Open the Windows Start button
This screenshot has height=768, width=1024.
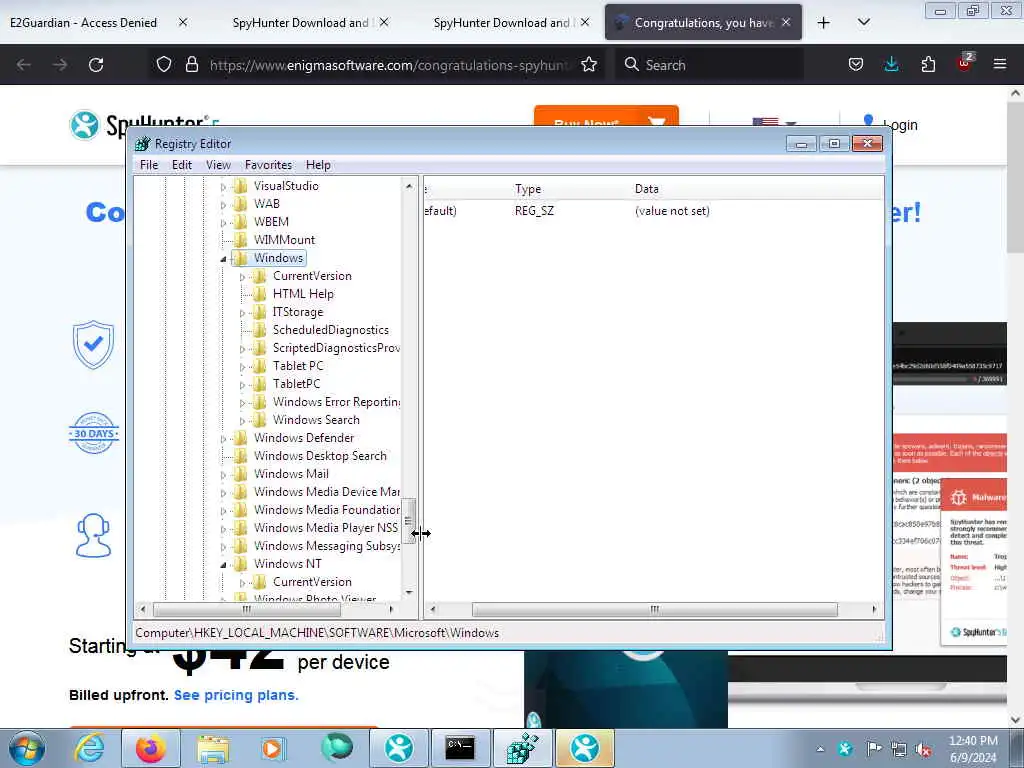[x=27, y=748]
